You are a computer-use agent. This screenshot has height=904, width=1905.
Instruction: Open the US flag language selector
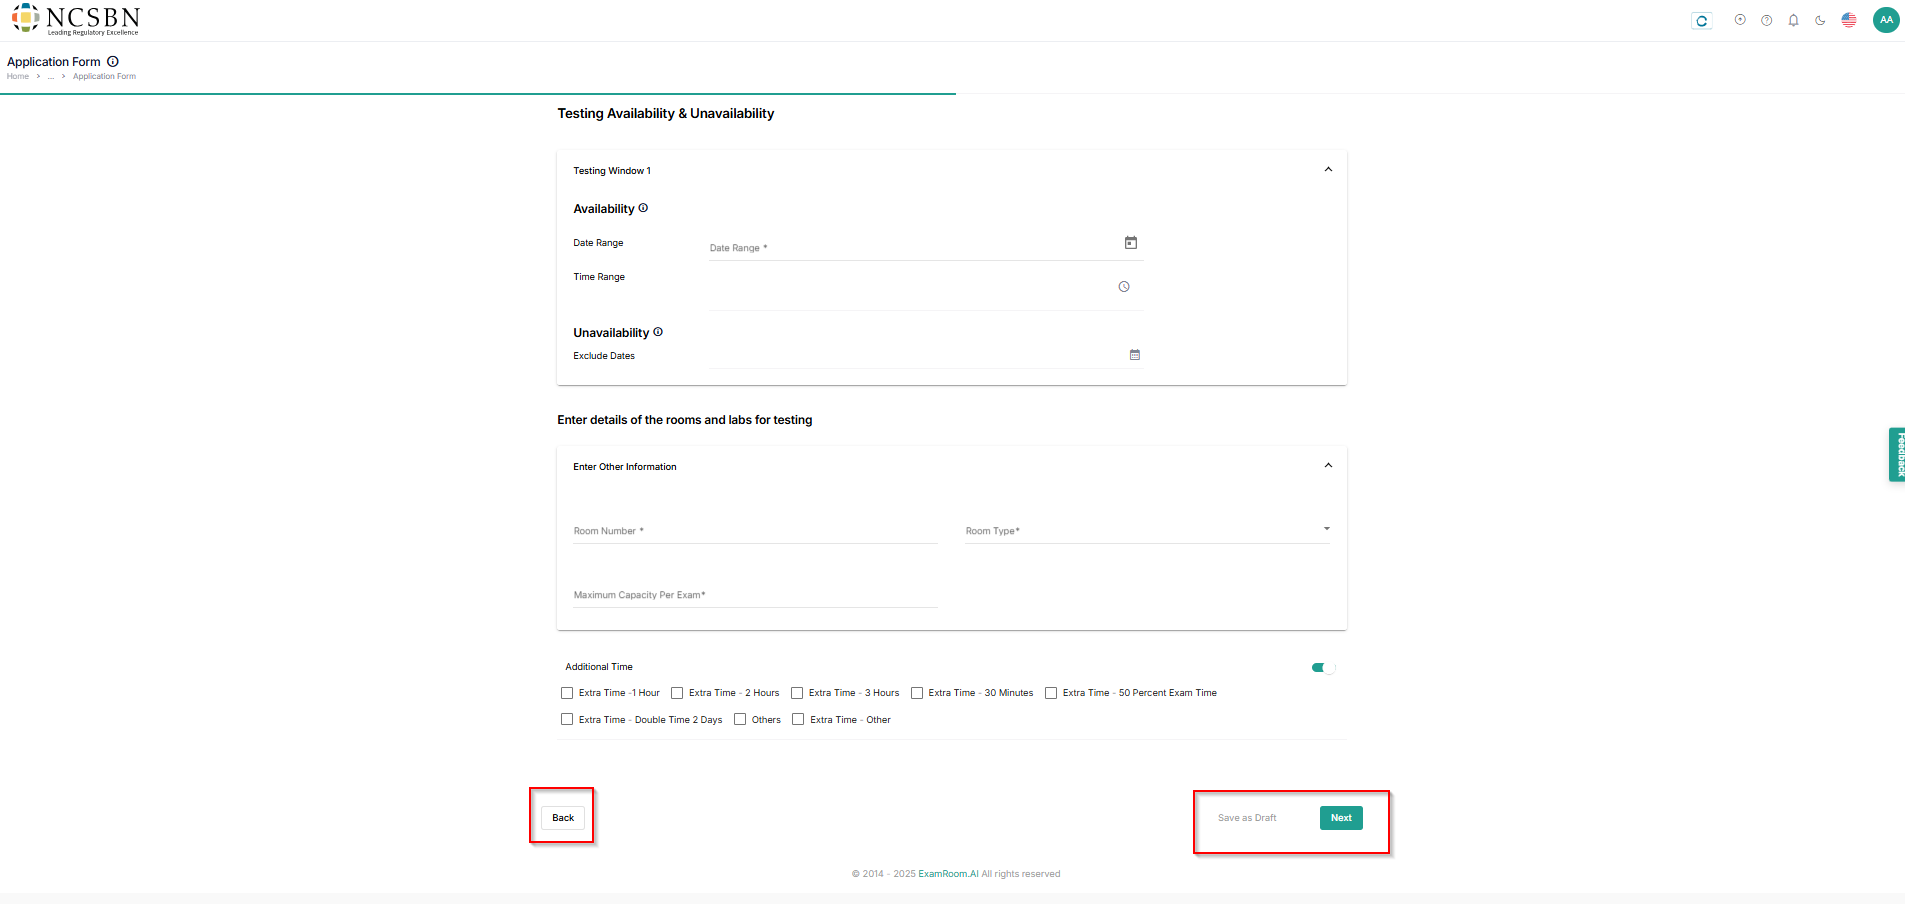tap(1849, 20)
